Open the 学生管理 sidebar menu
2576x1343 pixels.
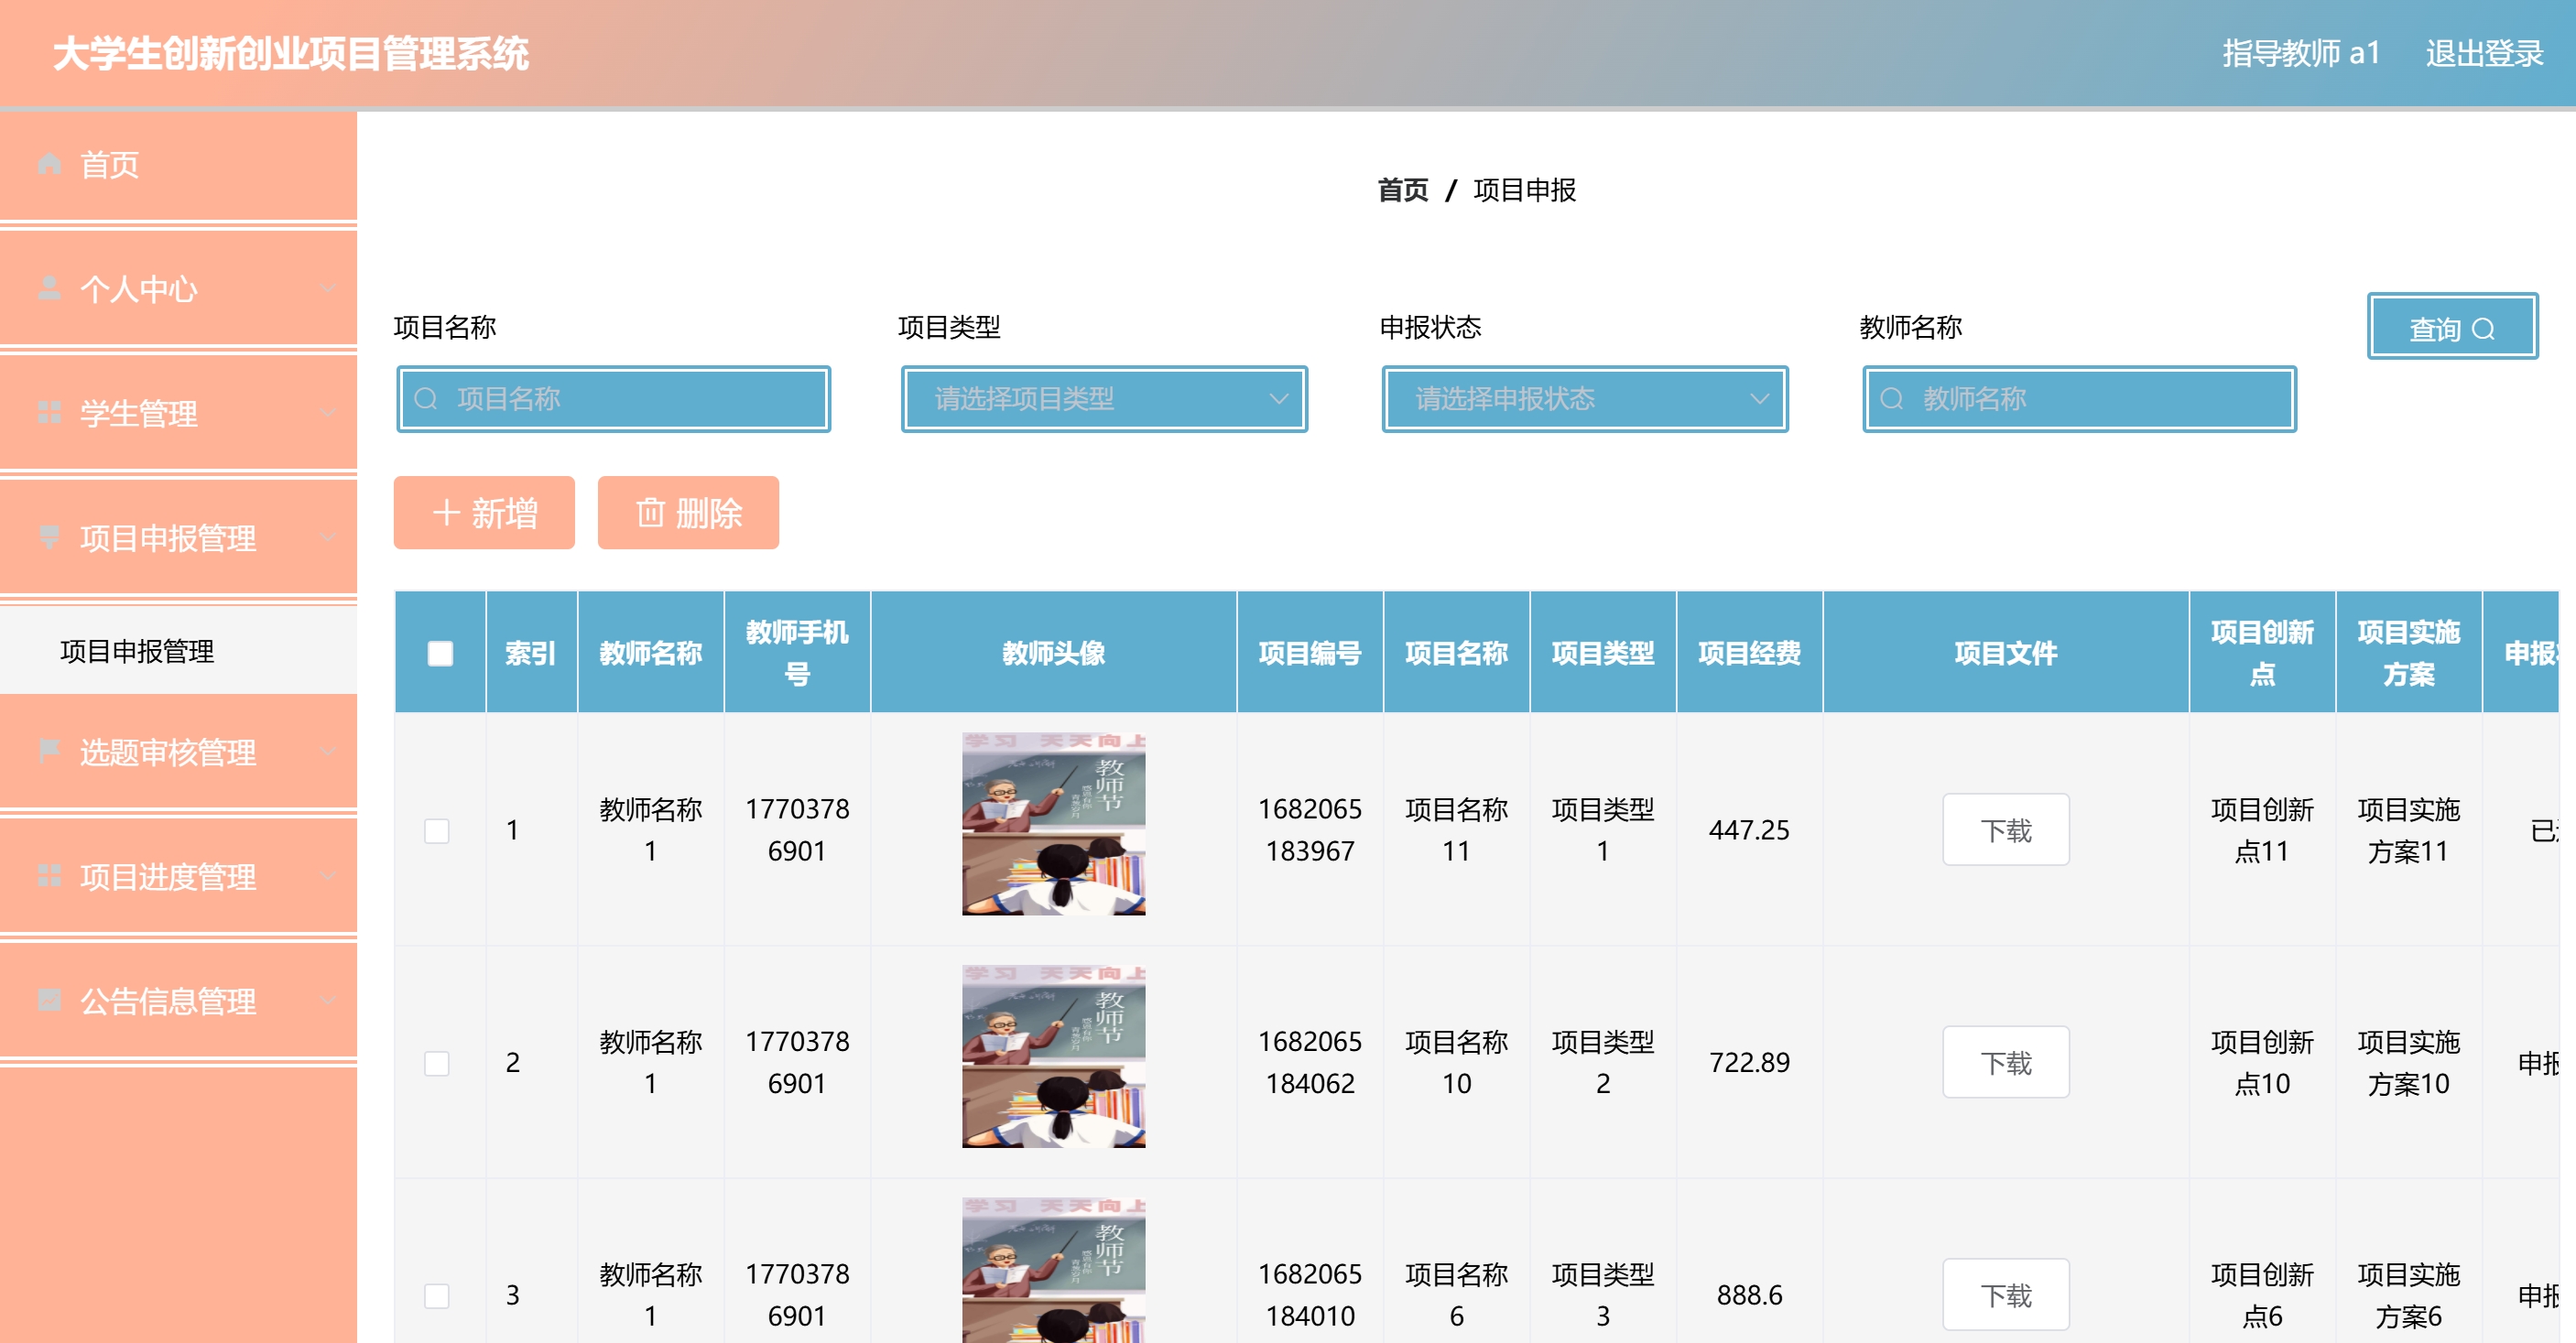click(178, 413)
